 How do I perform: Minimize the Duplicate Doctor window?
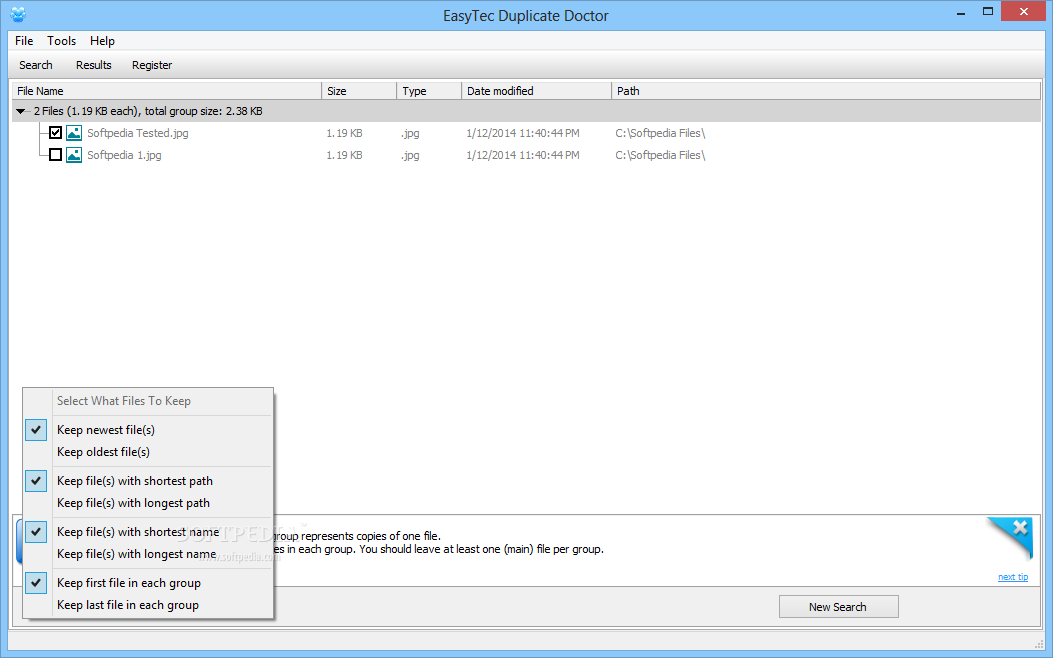(x=961, y=12)
